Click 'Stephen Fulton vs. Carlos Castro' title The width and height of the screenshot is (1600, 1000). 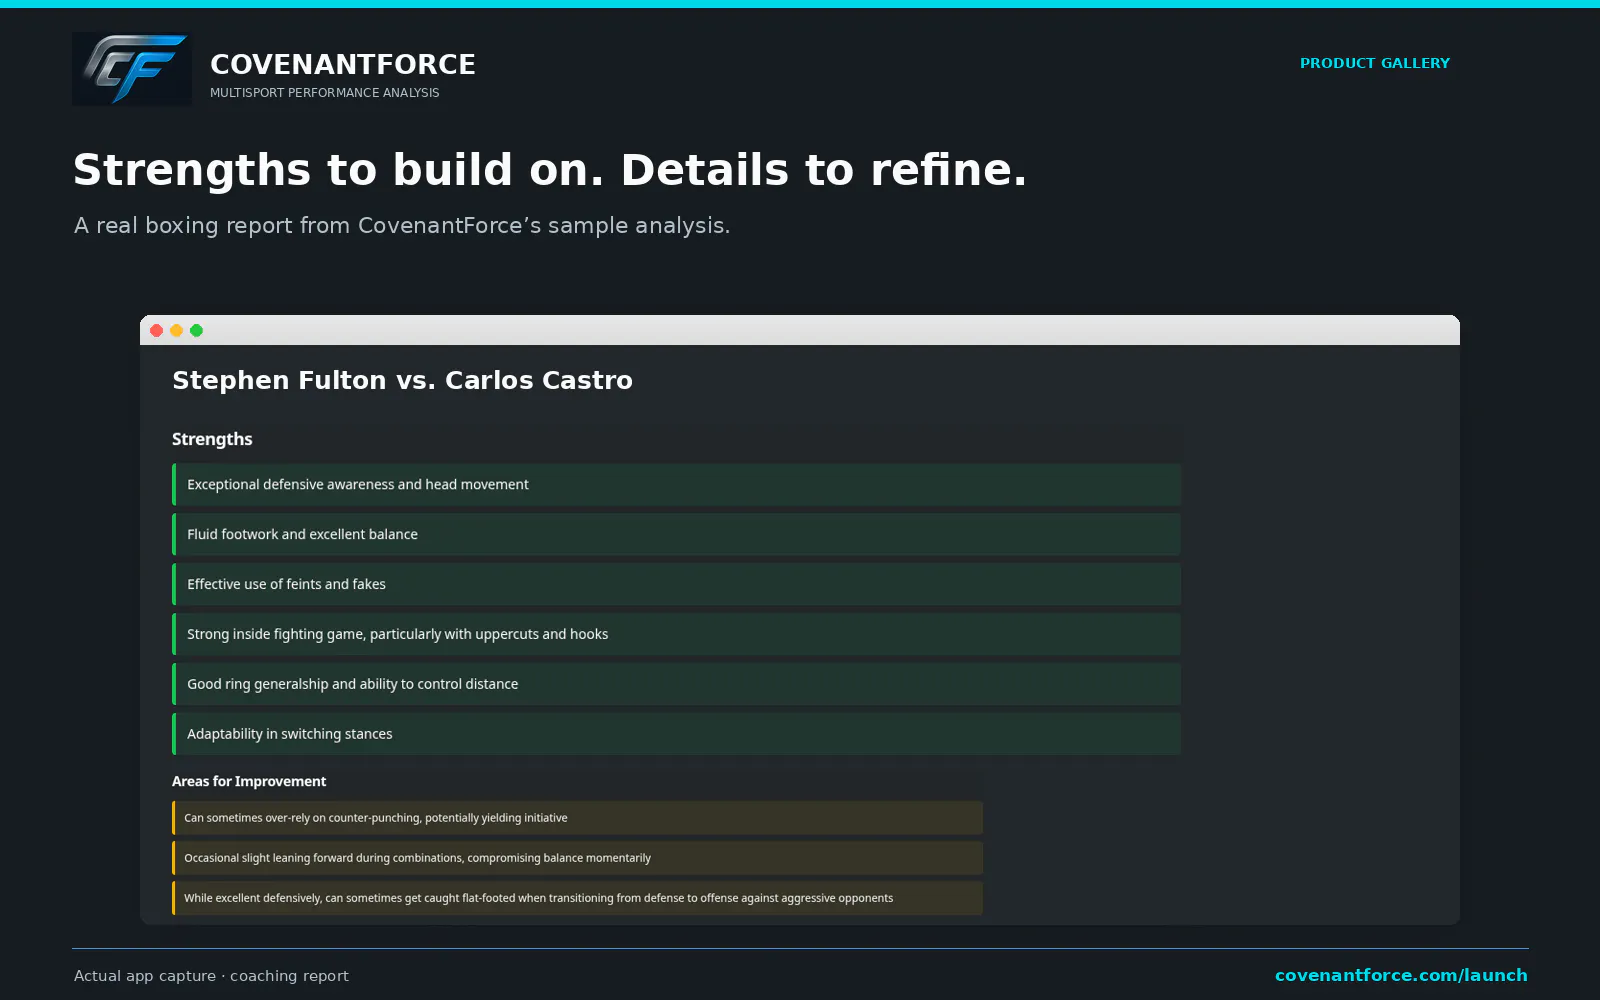(402, 381)
